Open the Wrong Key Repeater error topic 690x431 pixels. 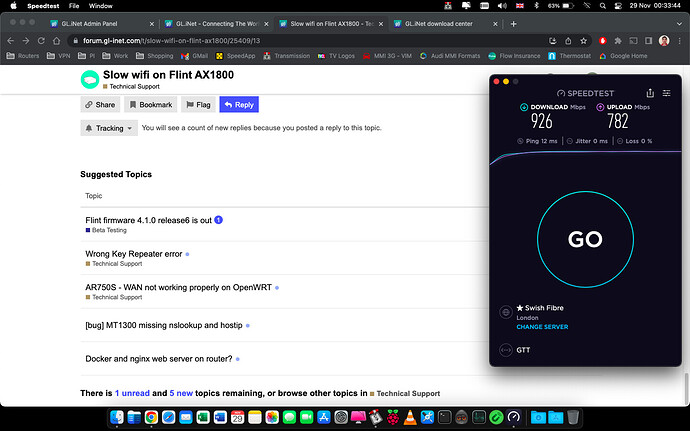tap(133, 254)
